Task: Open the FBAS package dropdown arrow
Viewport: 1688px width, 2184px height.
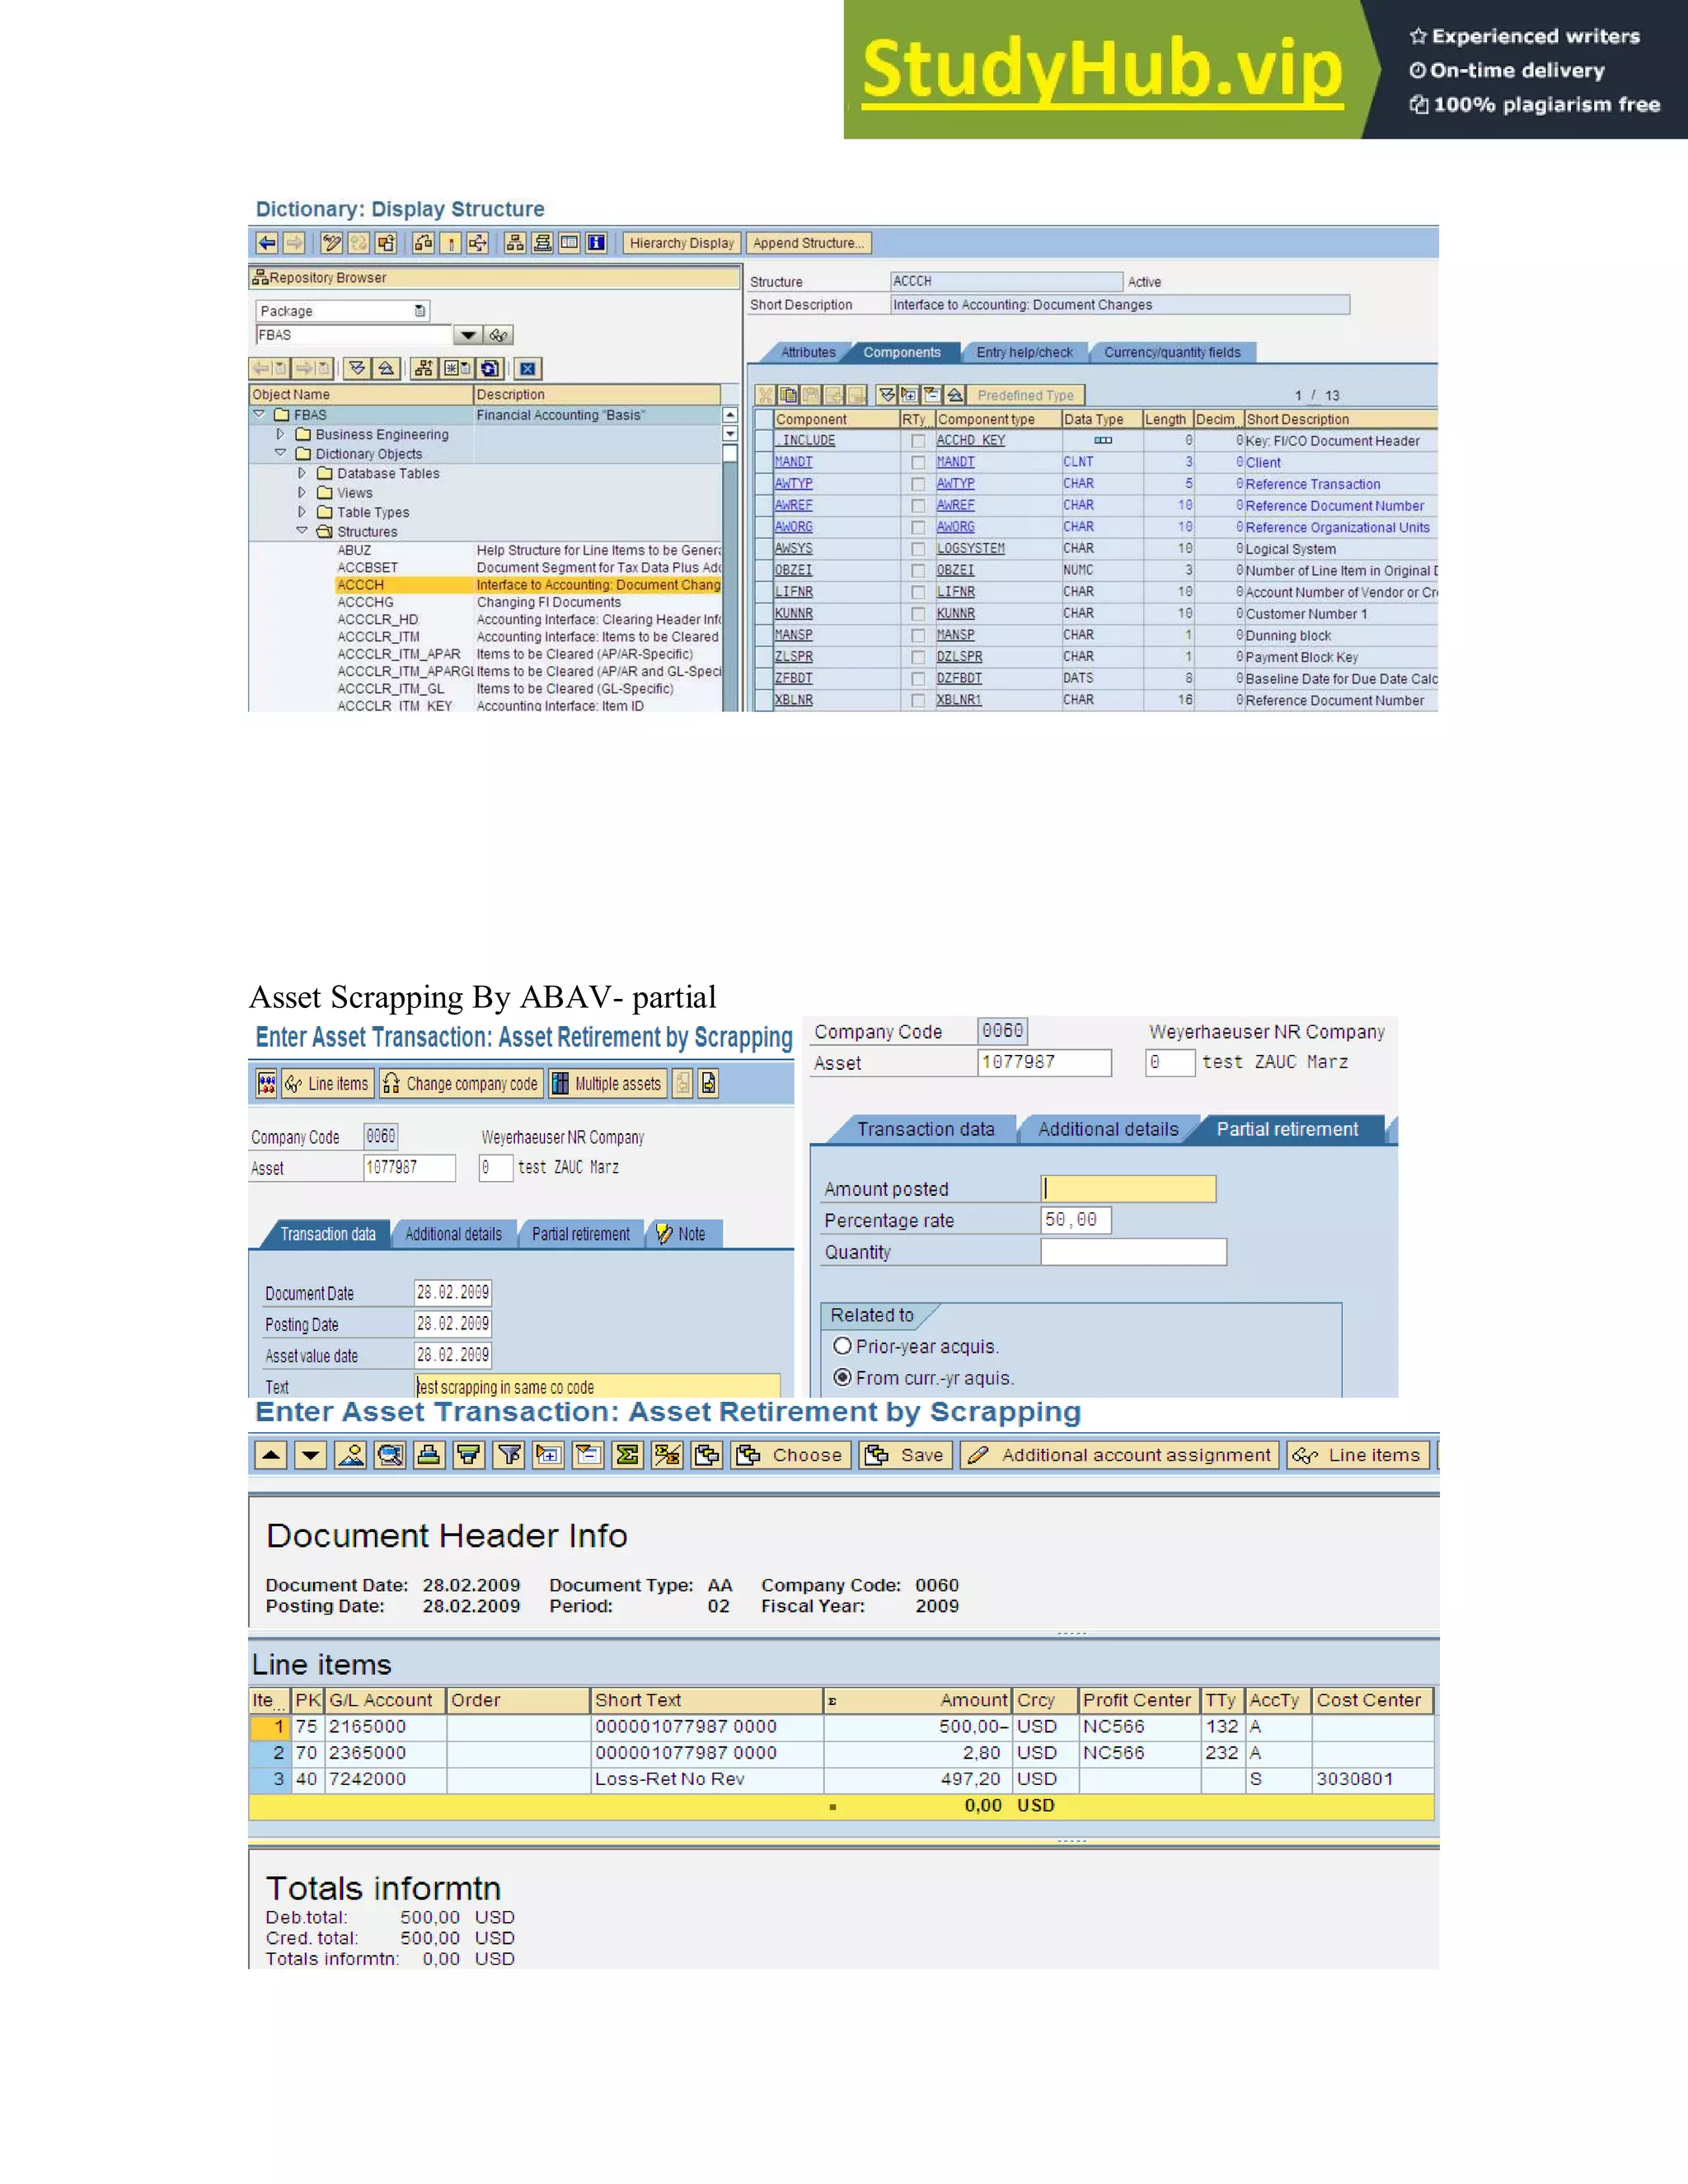Action: [x=467, y=336]
